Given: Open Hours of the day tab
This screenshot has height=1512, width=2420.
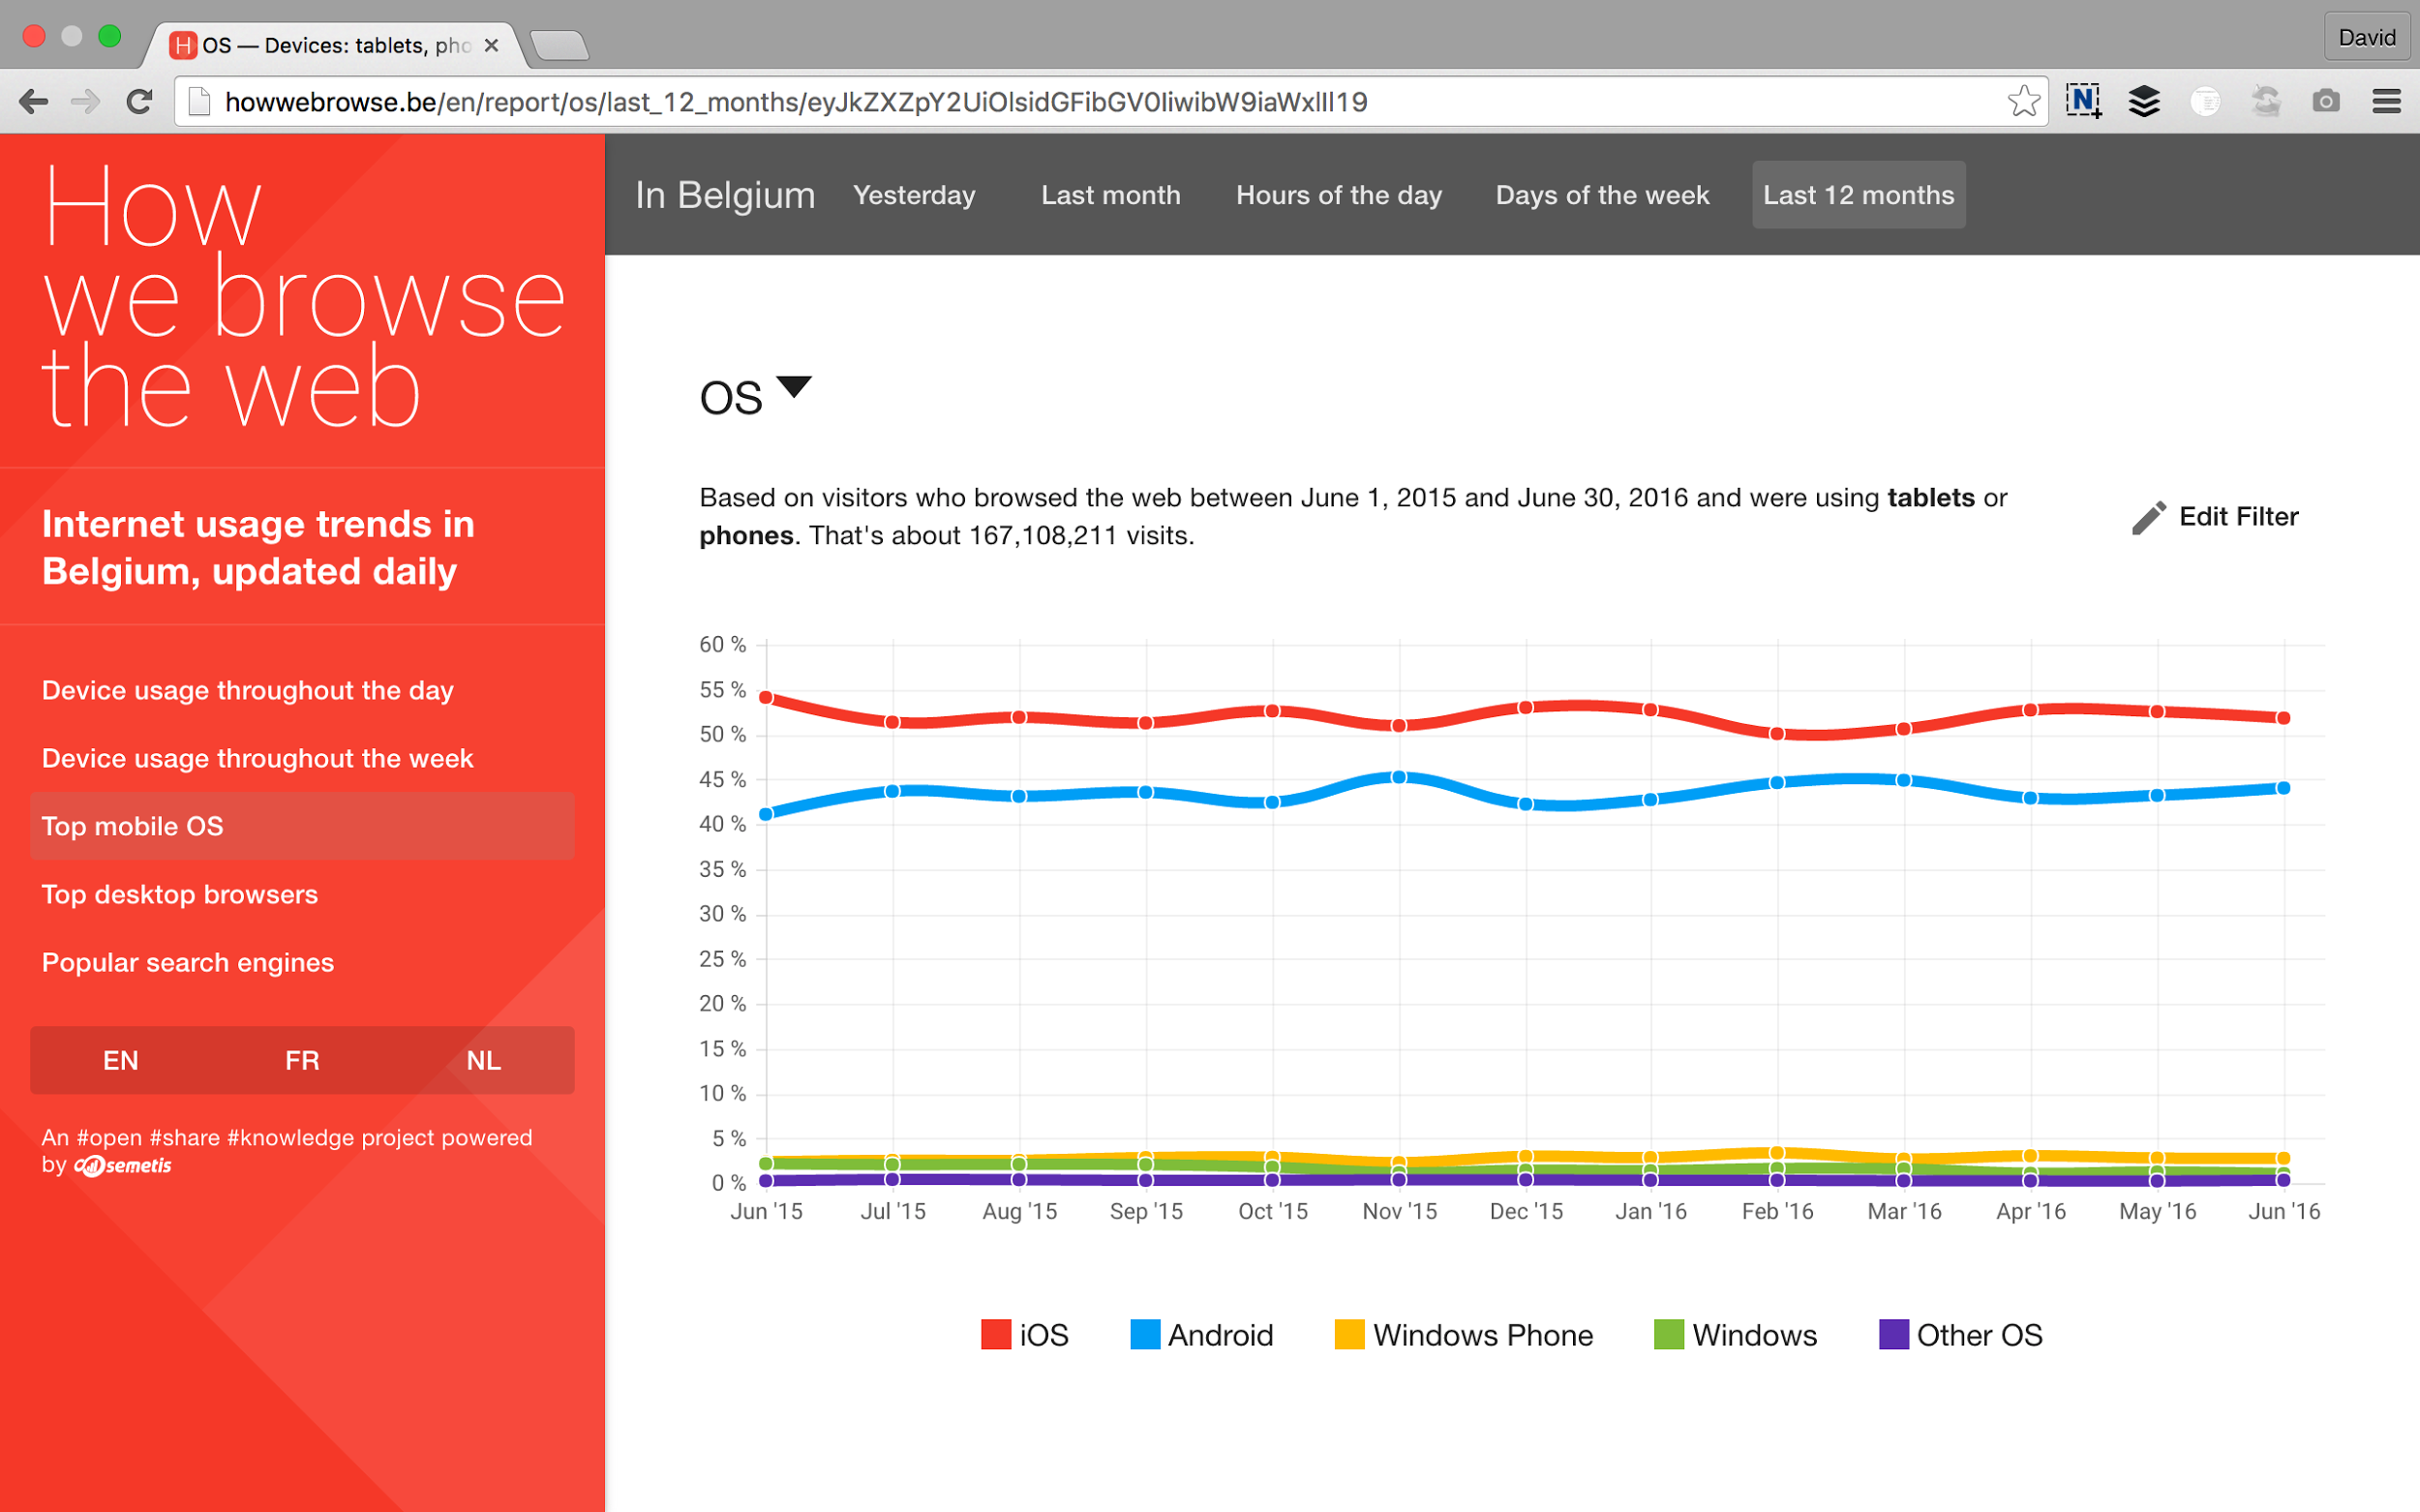Looking at the screenshot, I should (1338, 195).
